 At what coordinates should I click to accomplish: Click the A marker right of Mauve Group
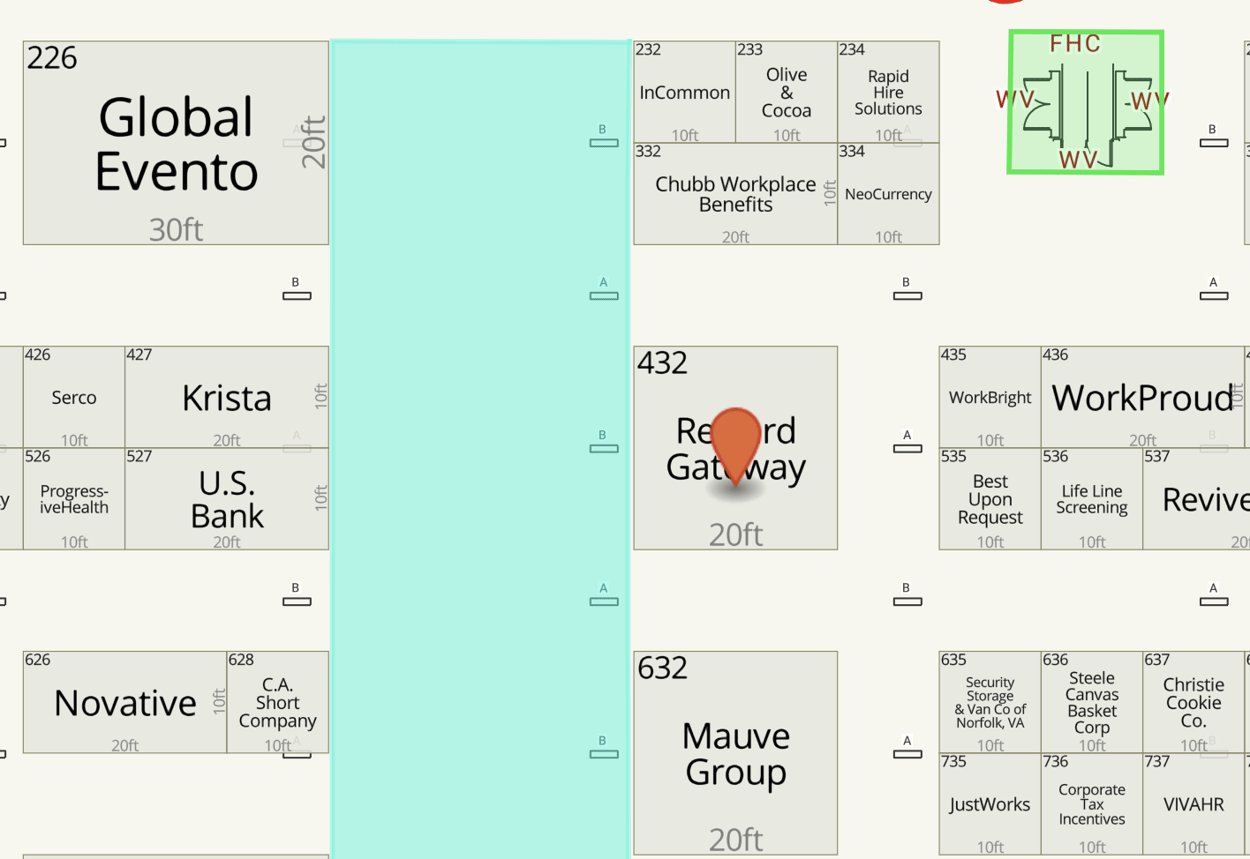coord(907,753)
